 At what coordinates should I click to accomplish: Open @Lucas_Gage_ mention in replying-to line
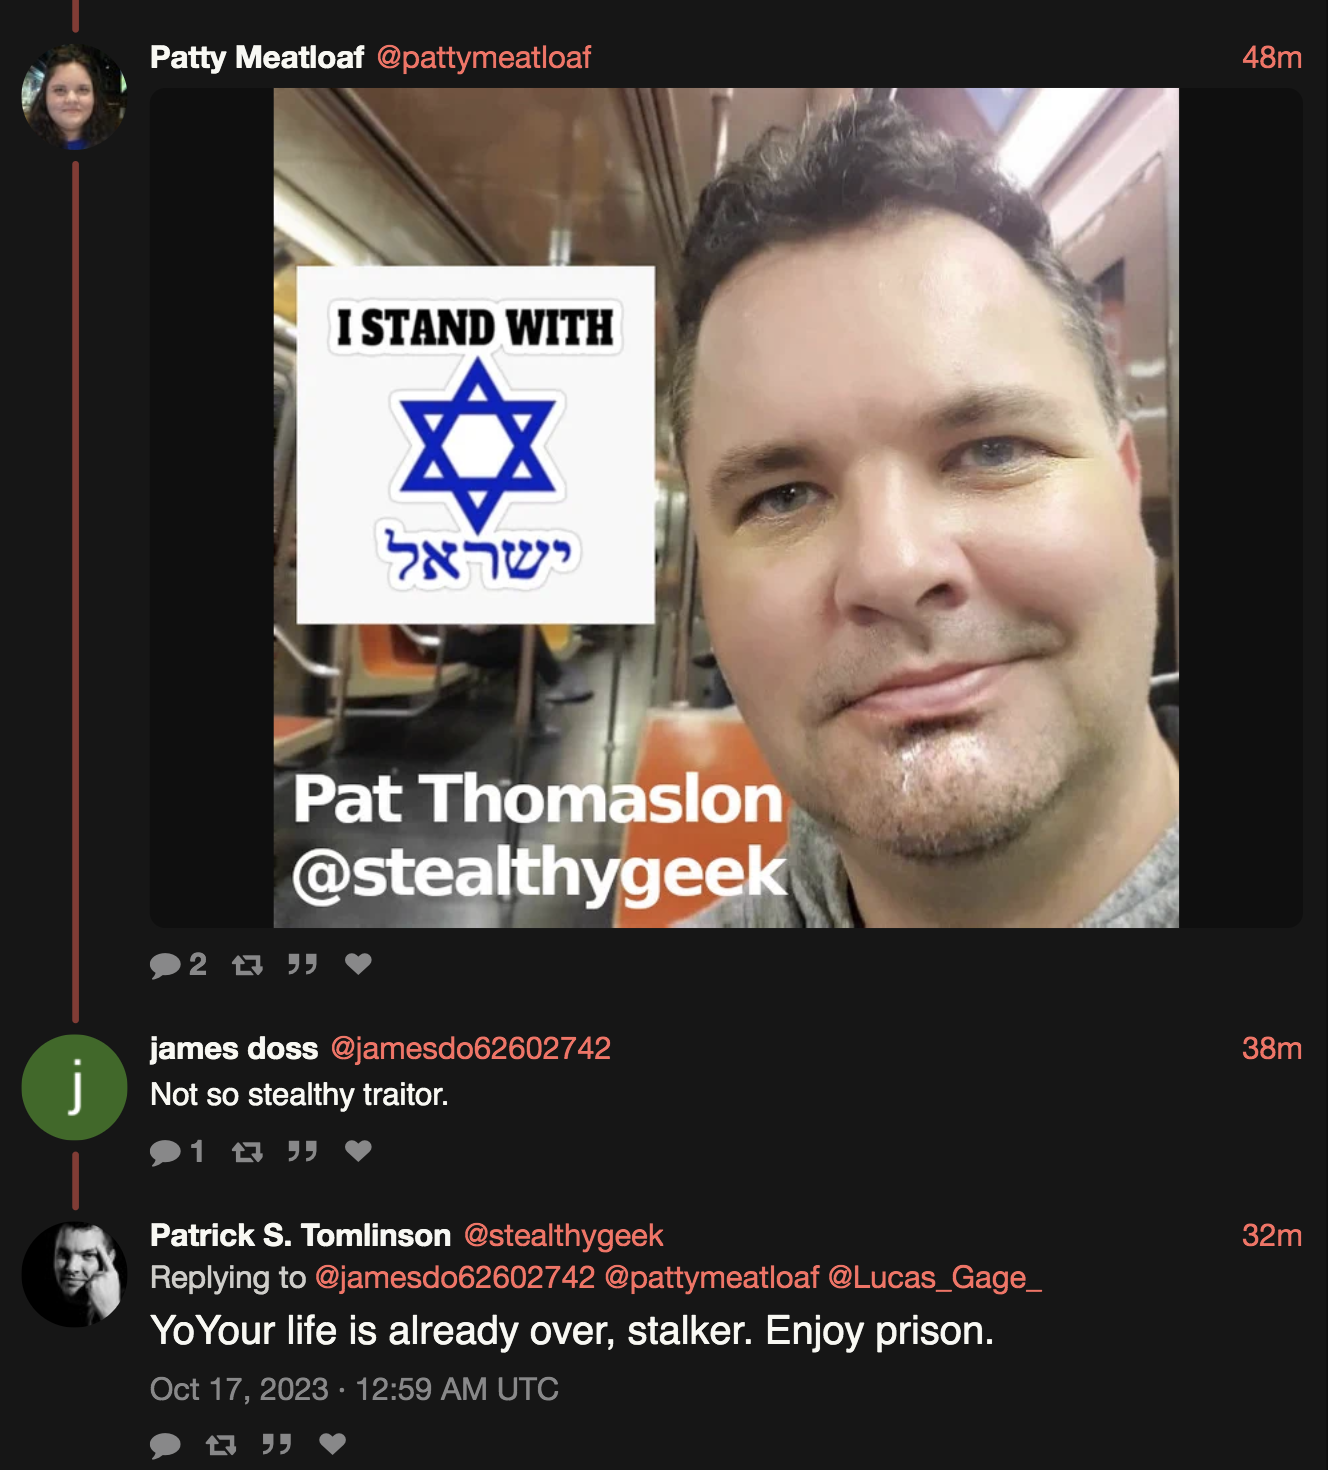[935, 1277]
